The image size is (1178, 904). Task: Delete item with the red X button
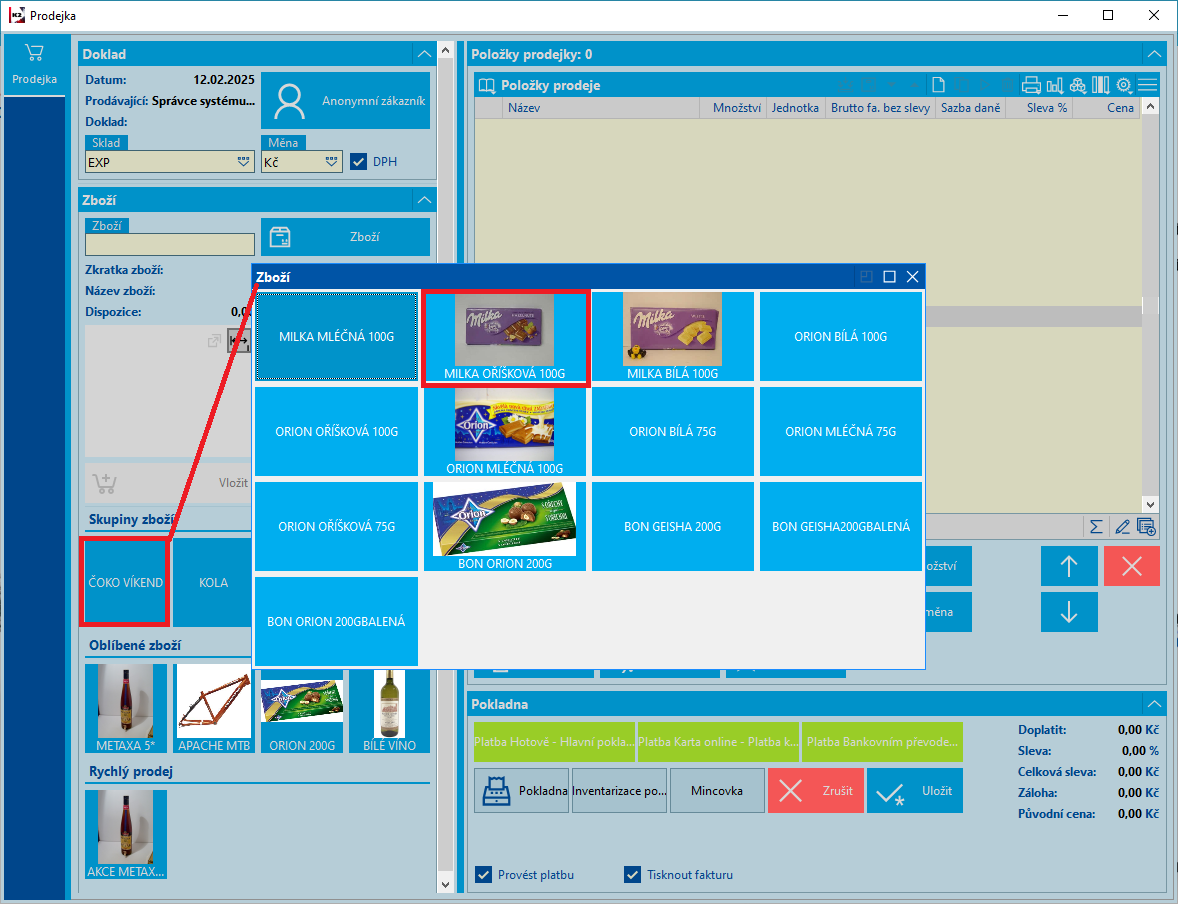pyautogui.click(x=1131, y=566)
